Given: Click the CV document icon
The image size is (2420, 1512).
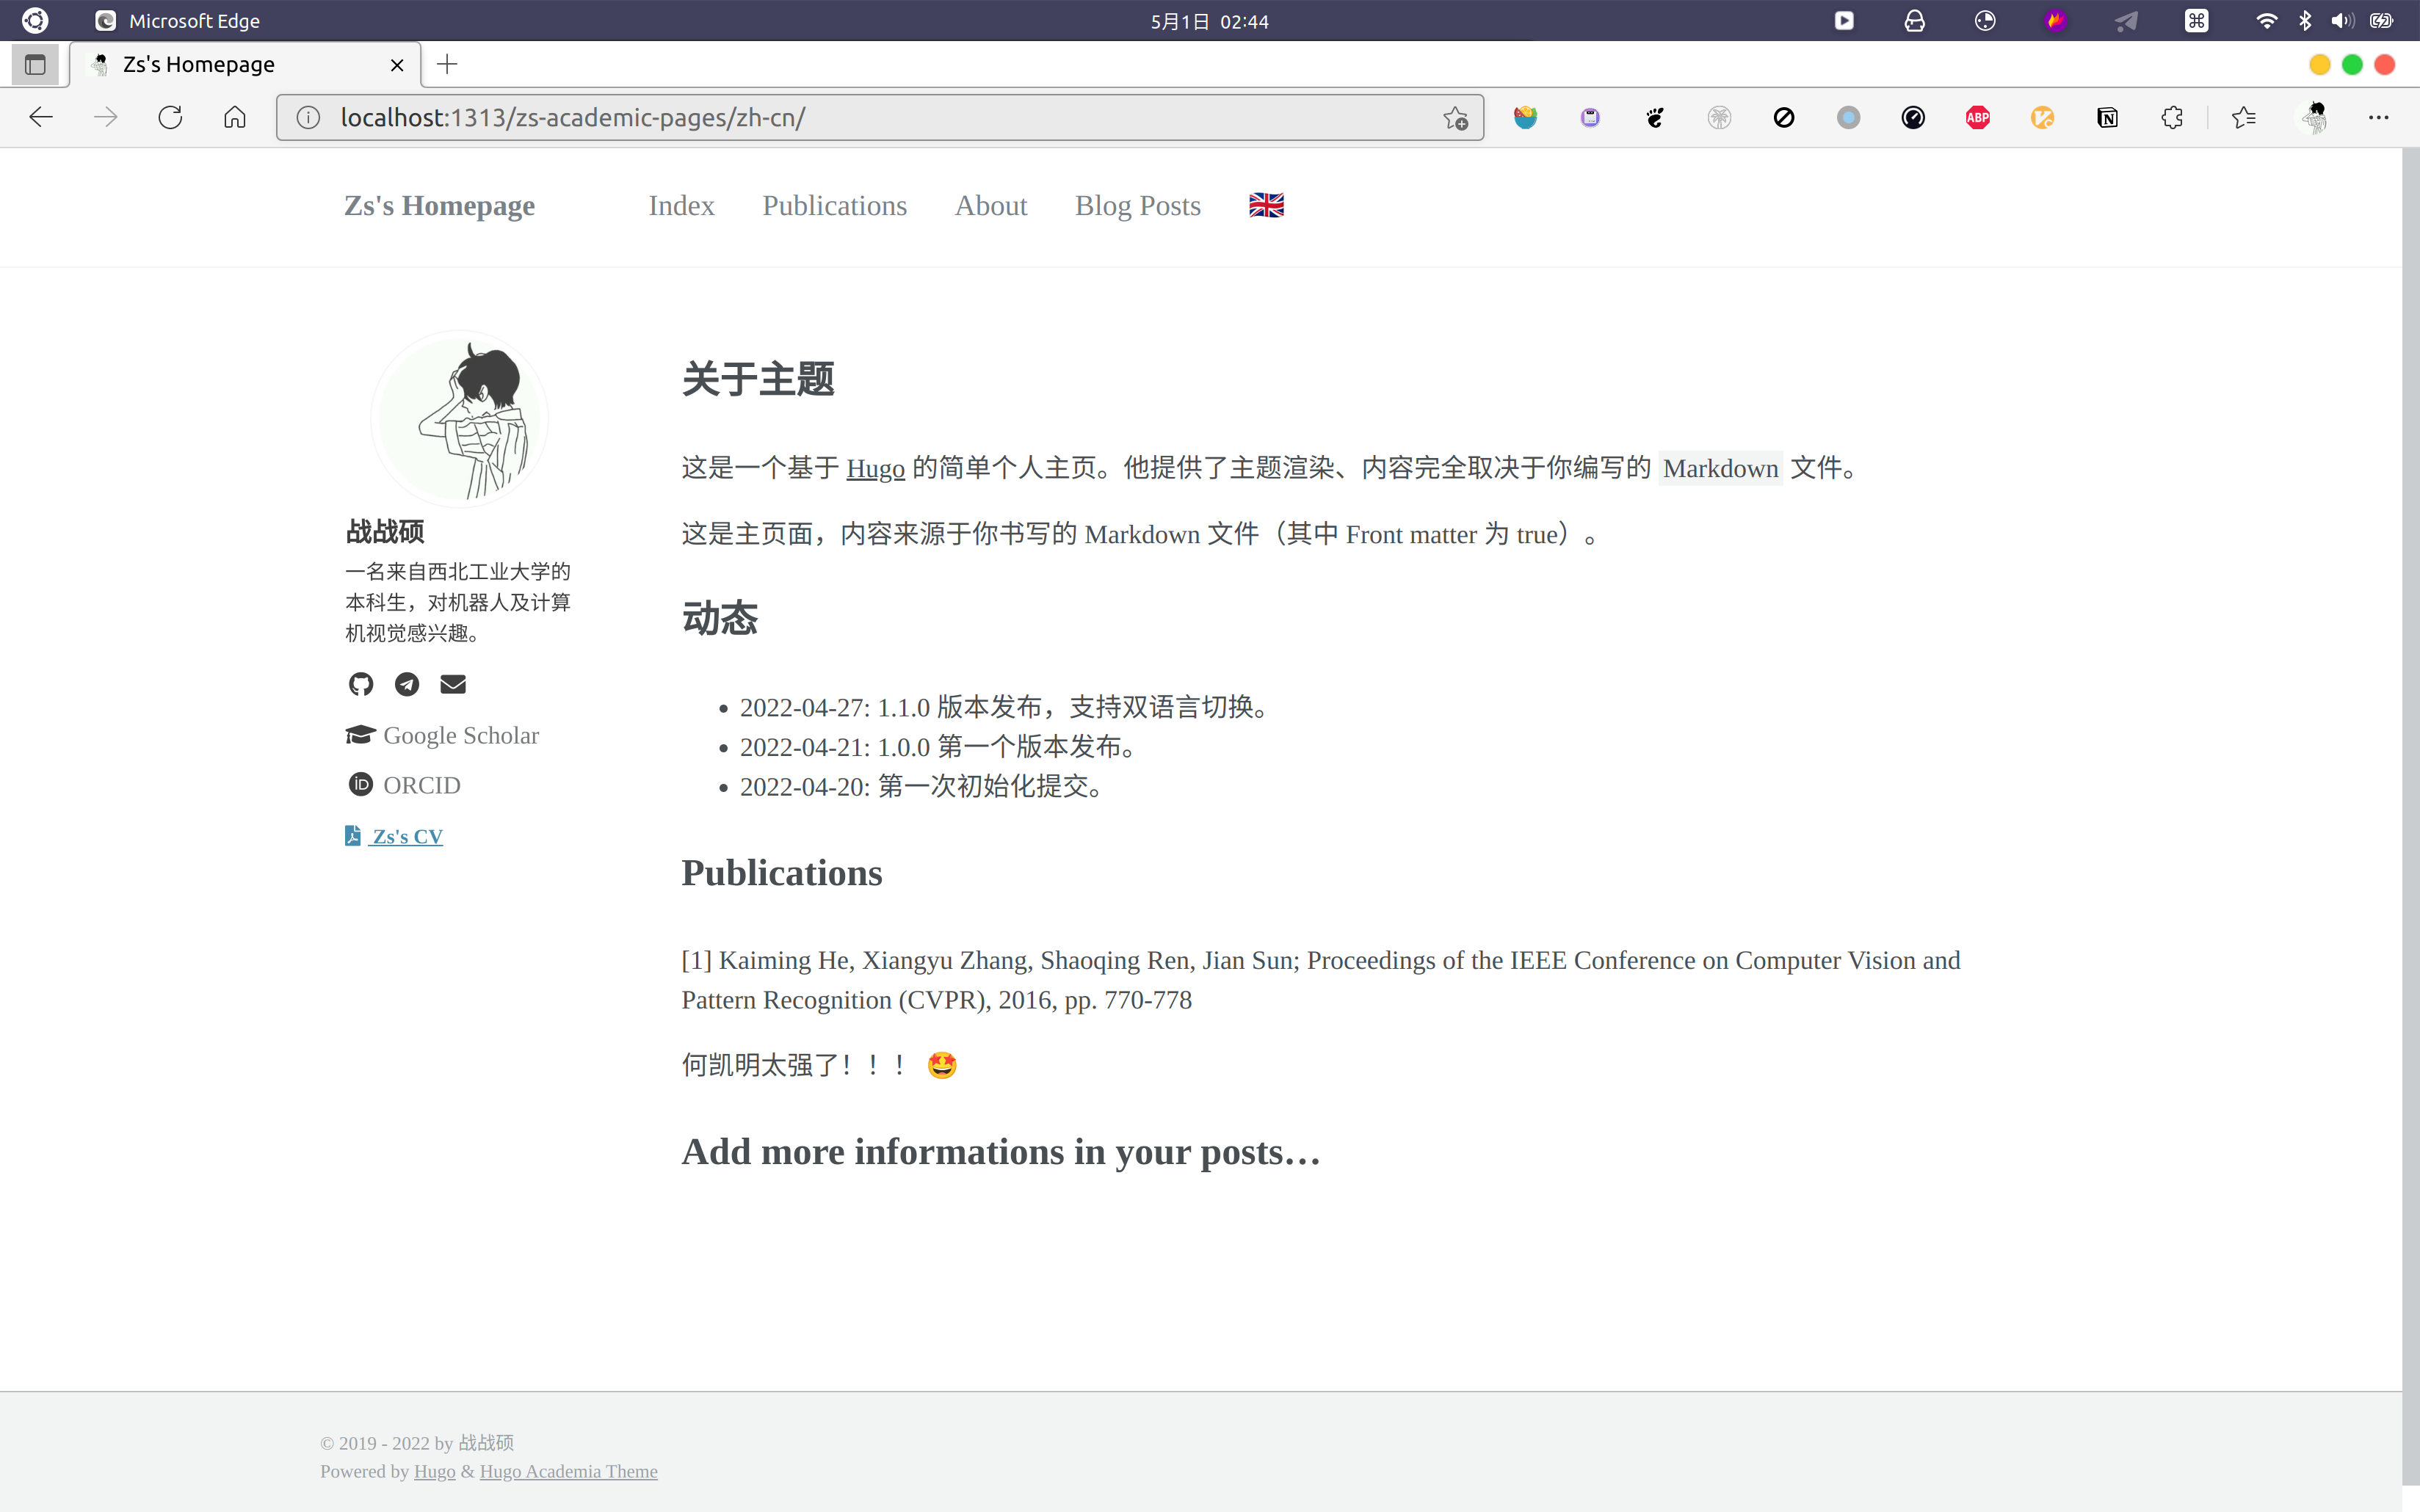Looking at the screenshot, I should pos(352,836).
